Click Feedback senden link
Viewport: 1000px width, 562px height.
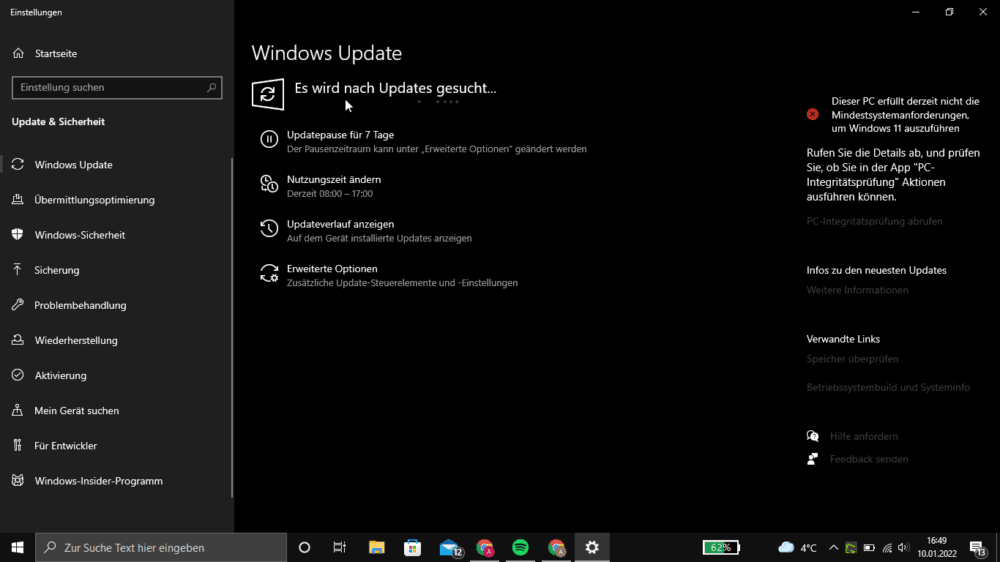pyautogui.click(x=869, y=459)
